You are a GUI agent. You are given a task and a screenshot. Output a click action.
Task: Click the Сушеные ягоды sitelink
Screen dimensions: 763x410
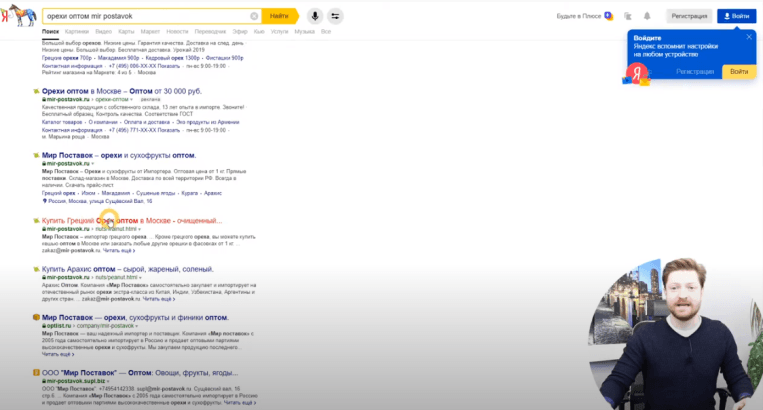(x=155, y=193)
